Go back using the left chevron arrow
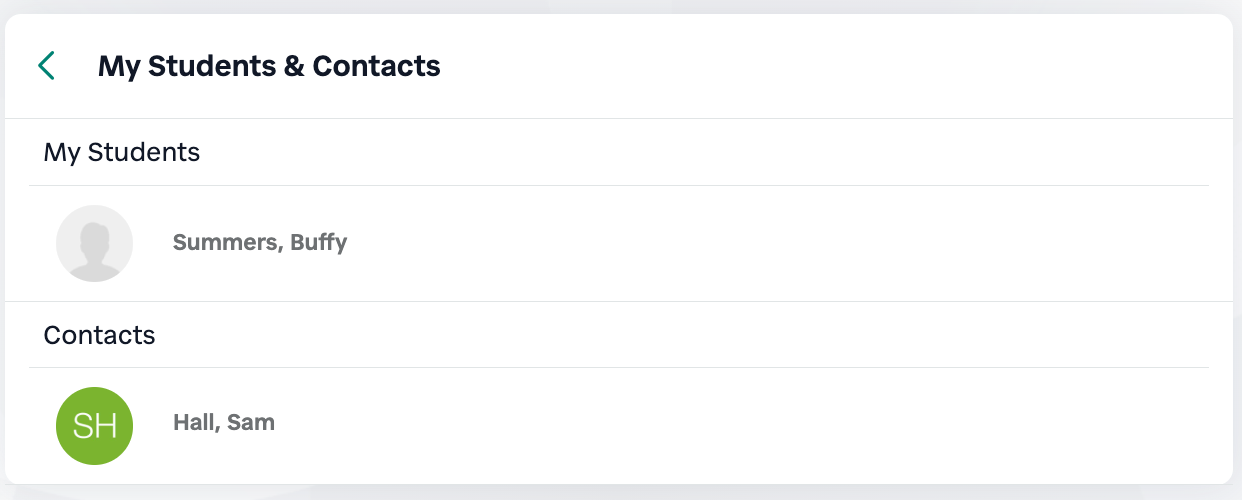The width and height of the screenshot is (1242, 500). click(46, 66)
